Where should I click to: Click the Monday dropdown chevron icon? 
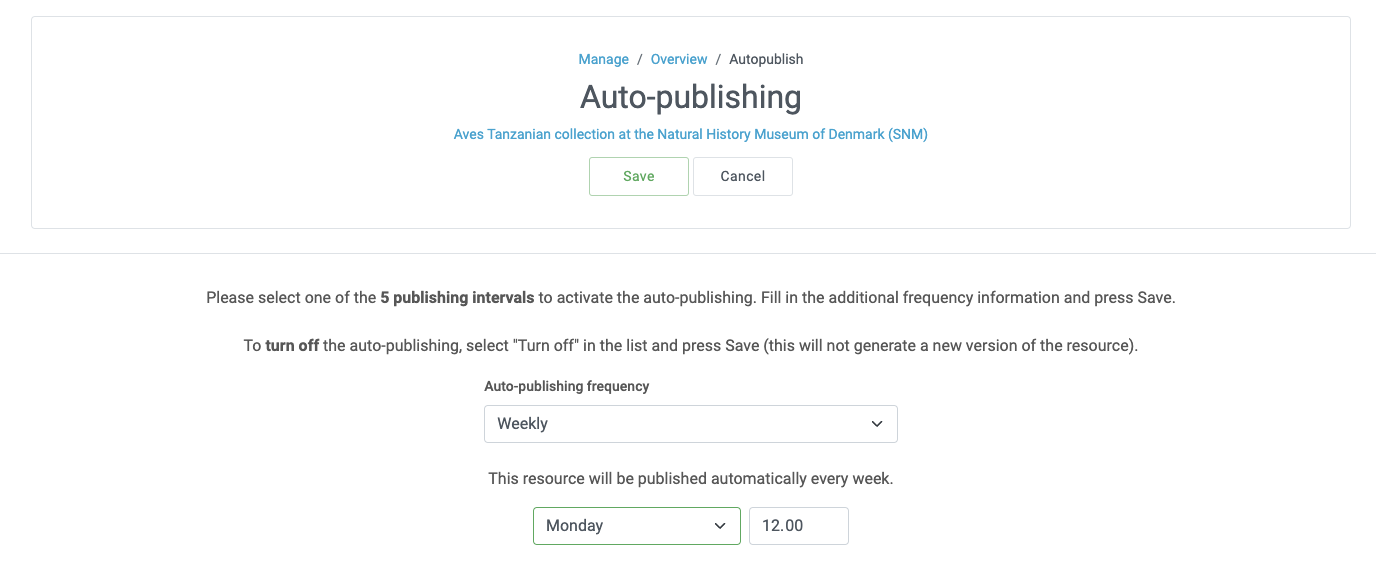719,525
